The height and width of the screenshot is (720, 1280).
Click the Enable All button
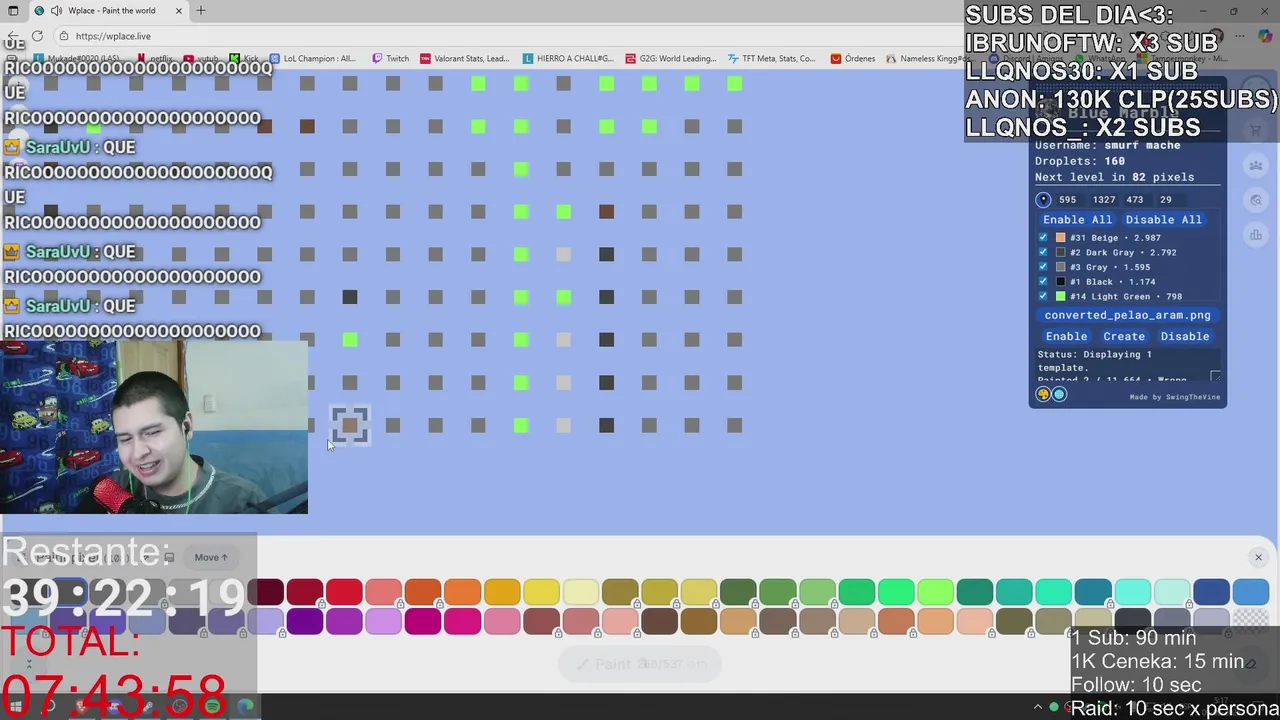click(x=1077, y=219)
